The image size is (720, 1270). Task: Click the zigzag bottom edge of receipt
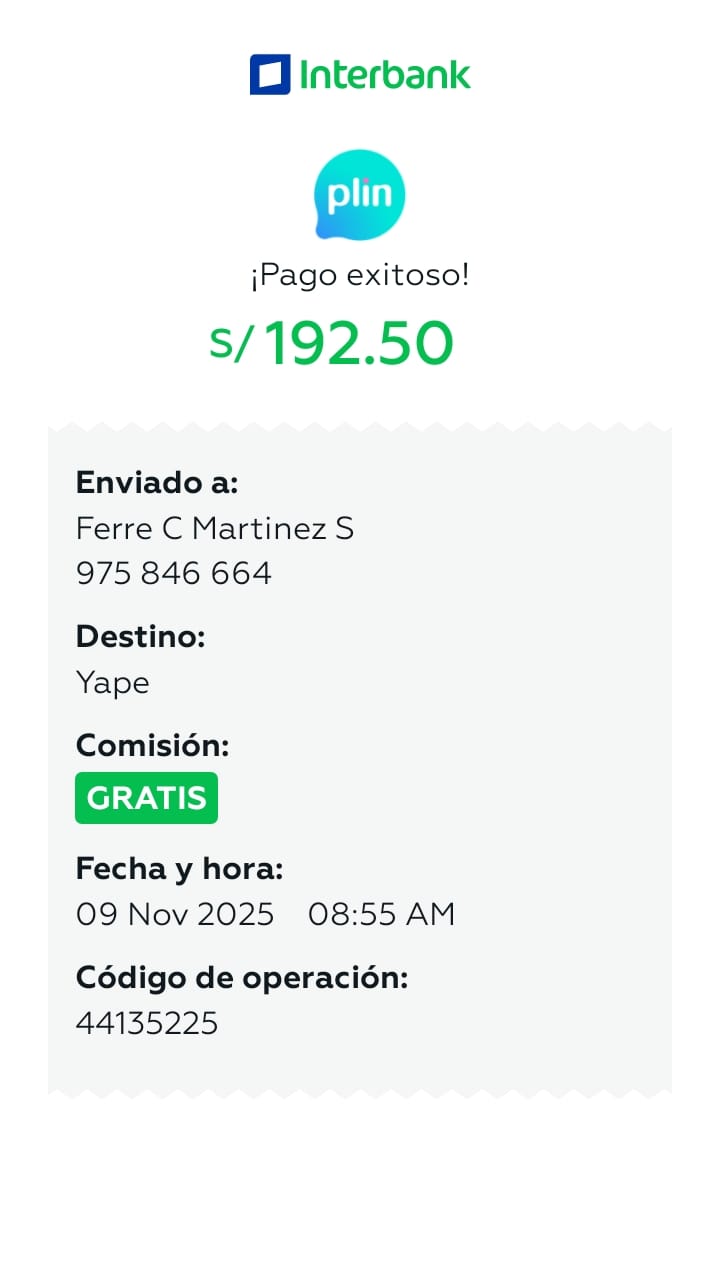pyautogui.click(x=360, y=1092)
